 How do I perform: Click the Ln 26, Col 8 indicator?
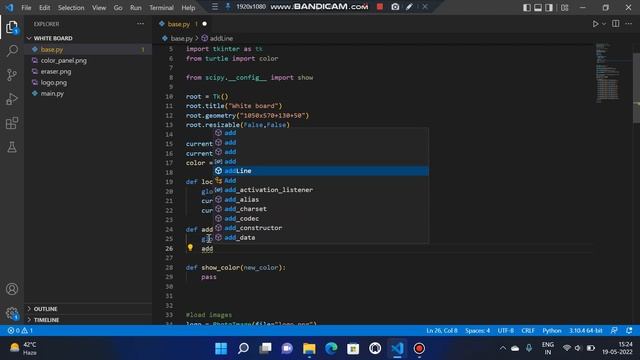click(442, 331)
